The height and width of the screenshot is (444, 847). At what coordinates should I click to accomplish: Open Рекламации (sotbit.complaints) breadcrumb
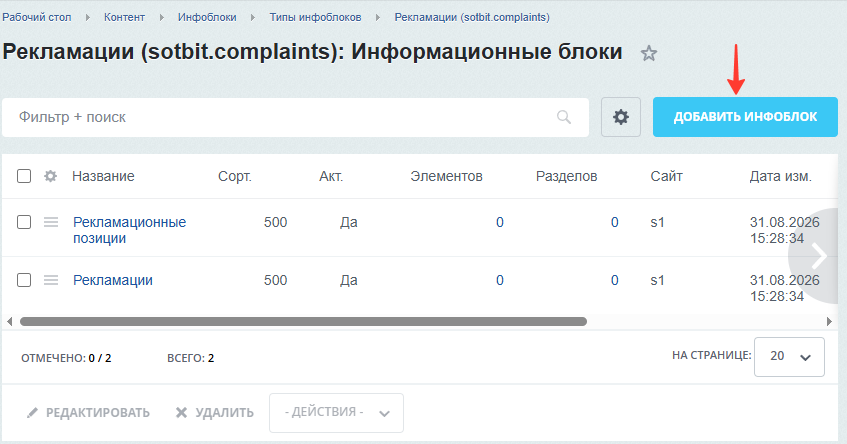[x=472, y=17]
